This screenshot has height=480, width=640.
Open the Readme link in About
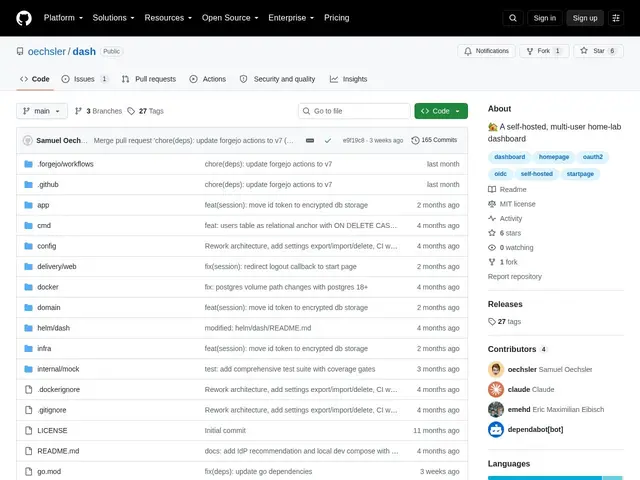pyautogui.click(x=507, y=189)
